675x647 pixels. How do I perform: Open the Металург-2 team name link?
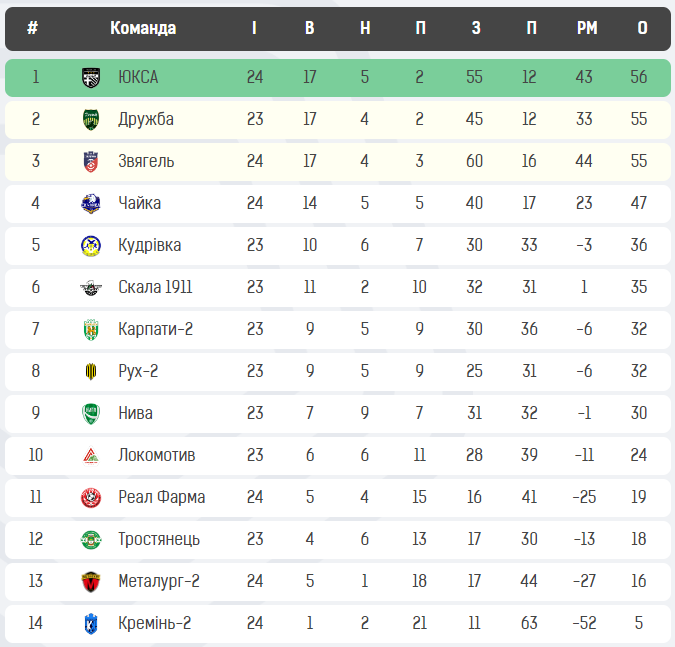[159, 581]
